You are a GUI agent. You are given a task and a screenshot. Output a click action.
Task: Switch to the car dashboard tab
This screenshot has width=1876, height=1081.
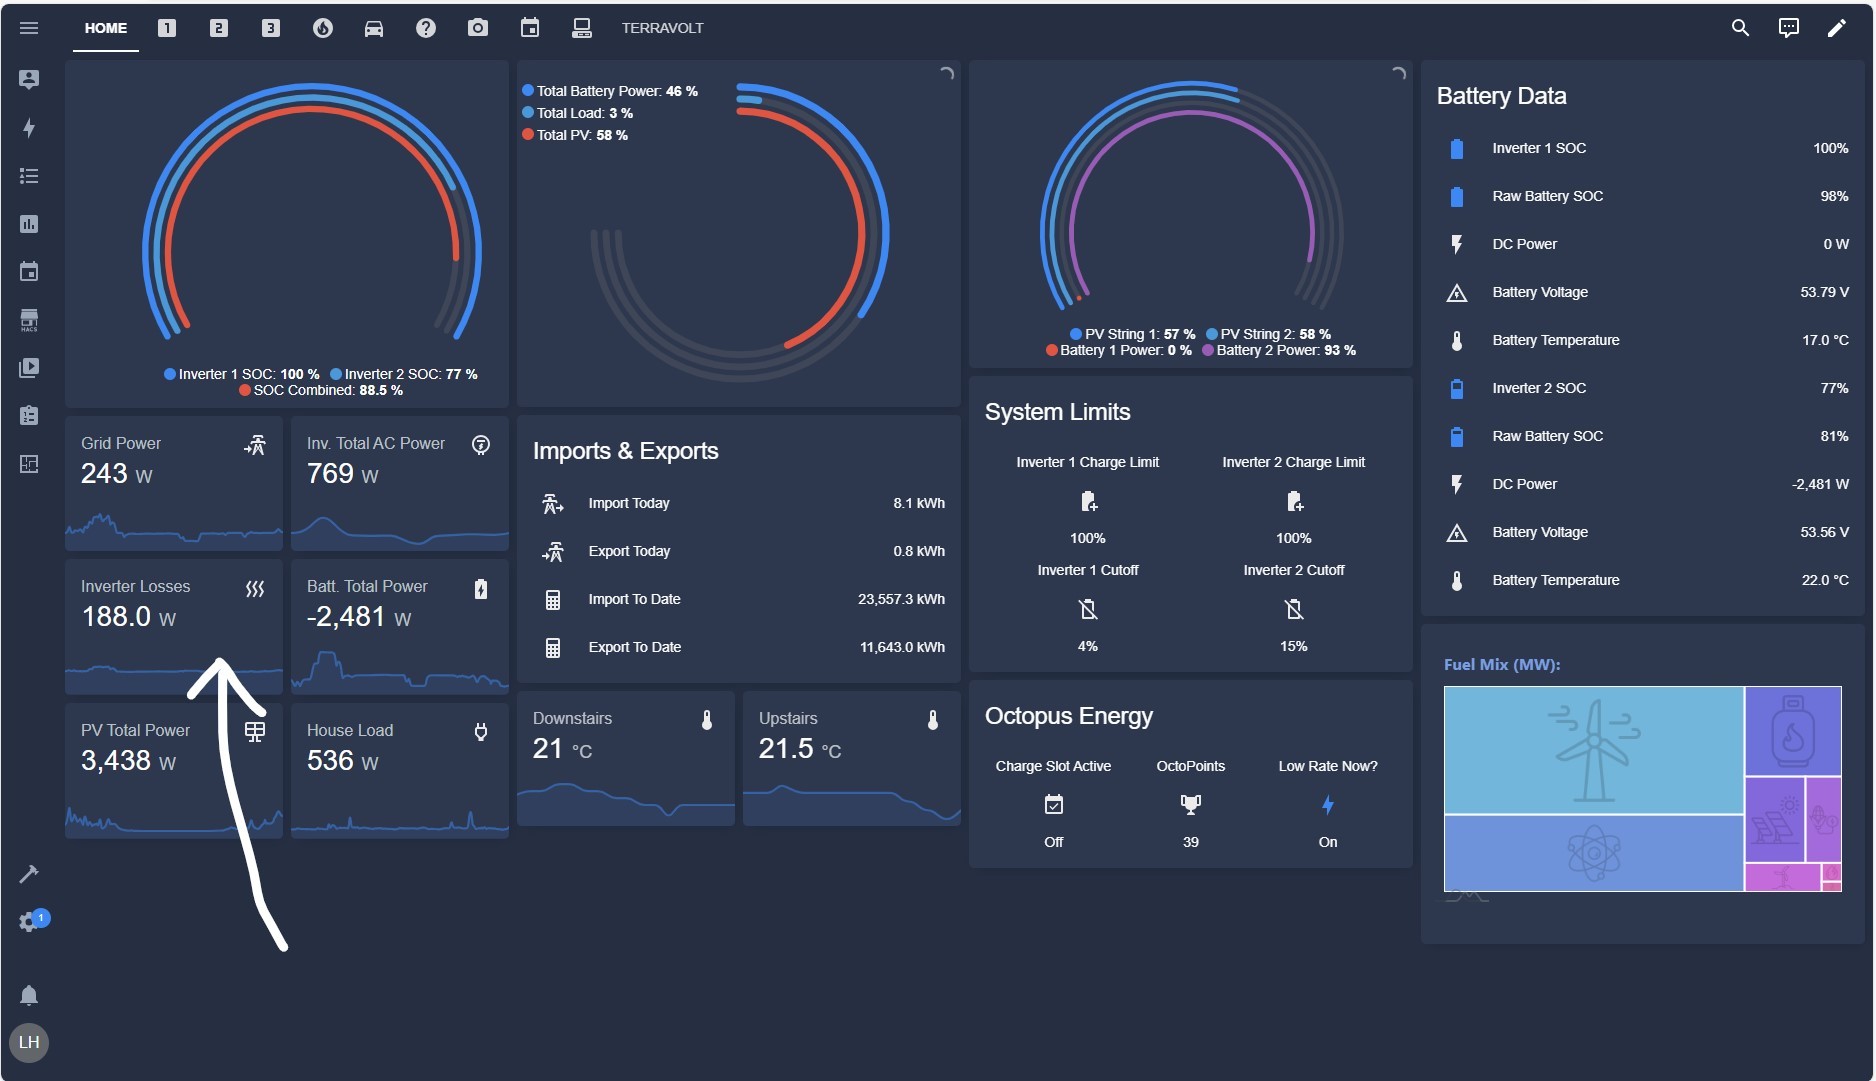[374, 28]
